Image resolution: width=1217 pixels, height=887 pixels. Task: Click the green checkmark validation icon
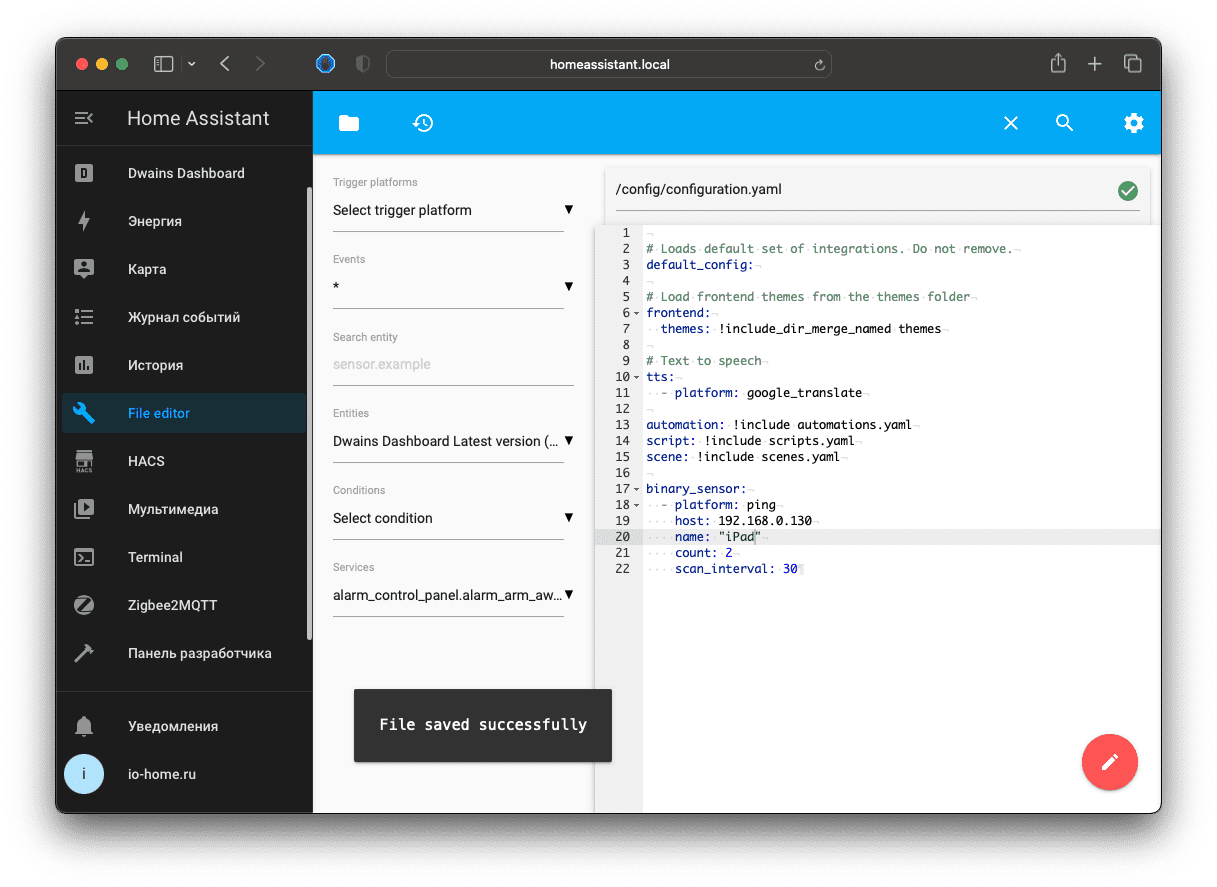1127,190
